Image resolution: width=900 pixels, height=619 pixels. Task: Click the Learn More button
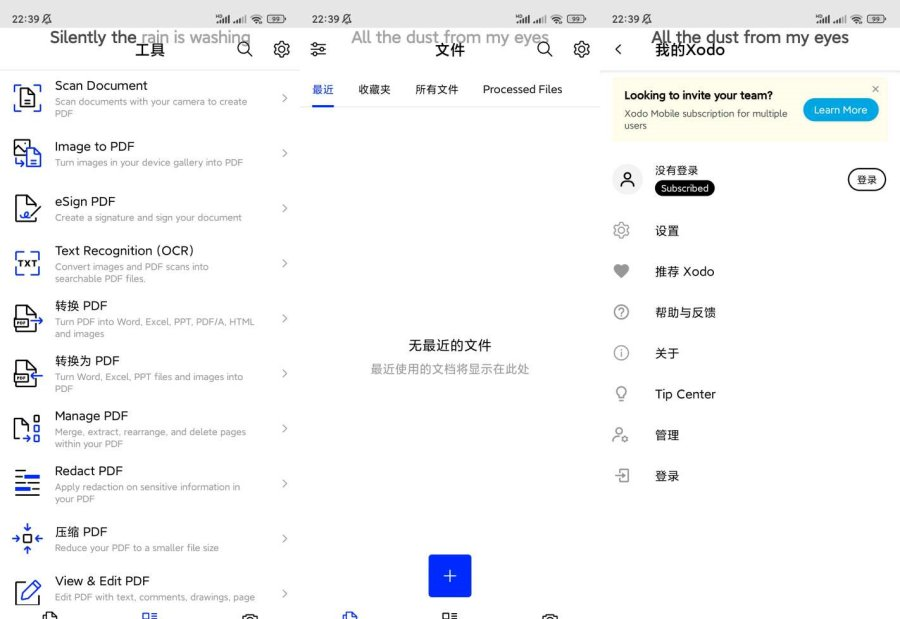point(840,110)
